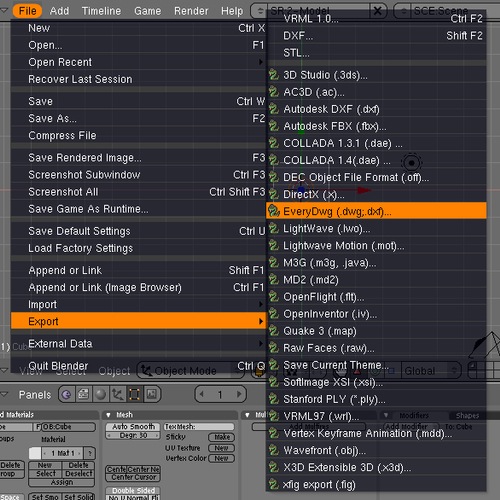This screenshot has height=500, width=500.
Task: Open the Help menu
Action: (232, 11)
